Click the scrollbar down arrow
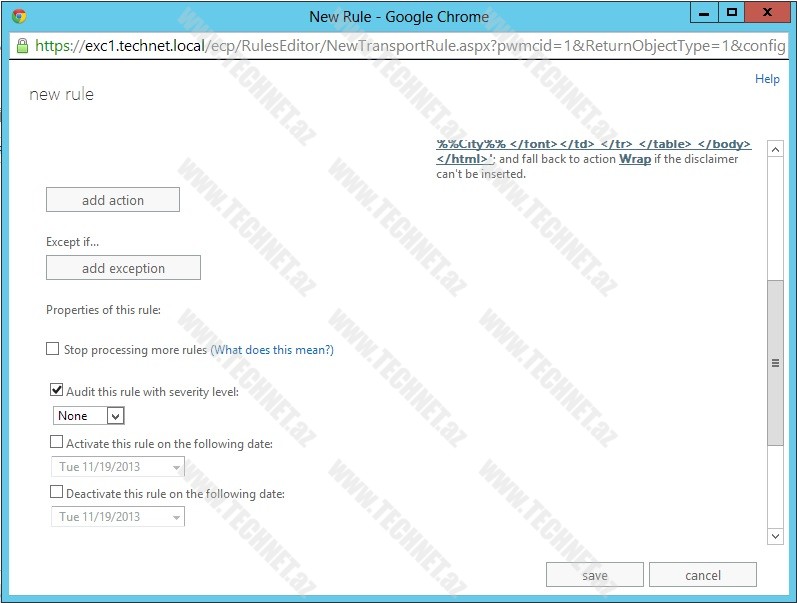 click(x=774, y=537)
